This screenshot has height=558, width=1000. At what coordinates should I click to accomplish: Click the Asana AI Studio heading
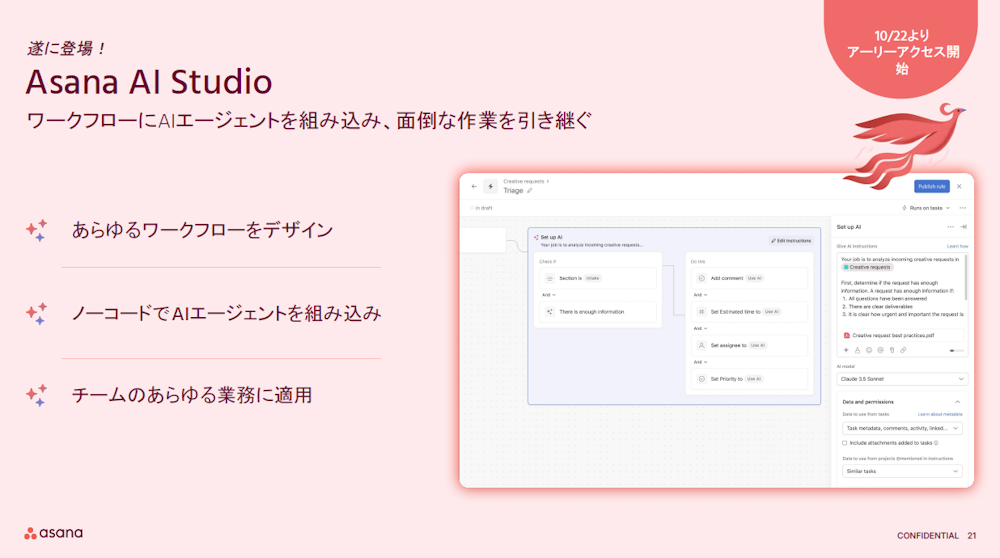[149, 82]
